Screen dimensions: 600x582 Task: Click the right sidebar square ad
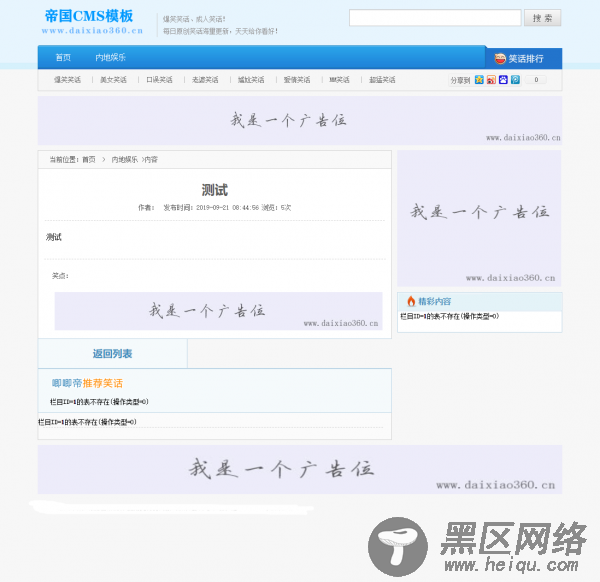[x=479, y=218]
